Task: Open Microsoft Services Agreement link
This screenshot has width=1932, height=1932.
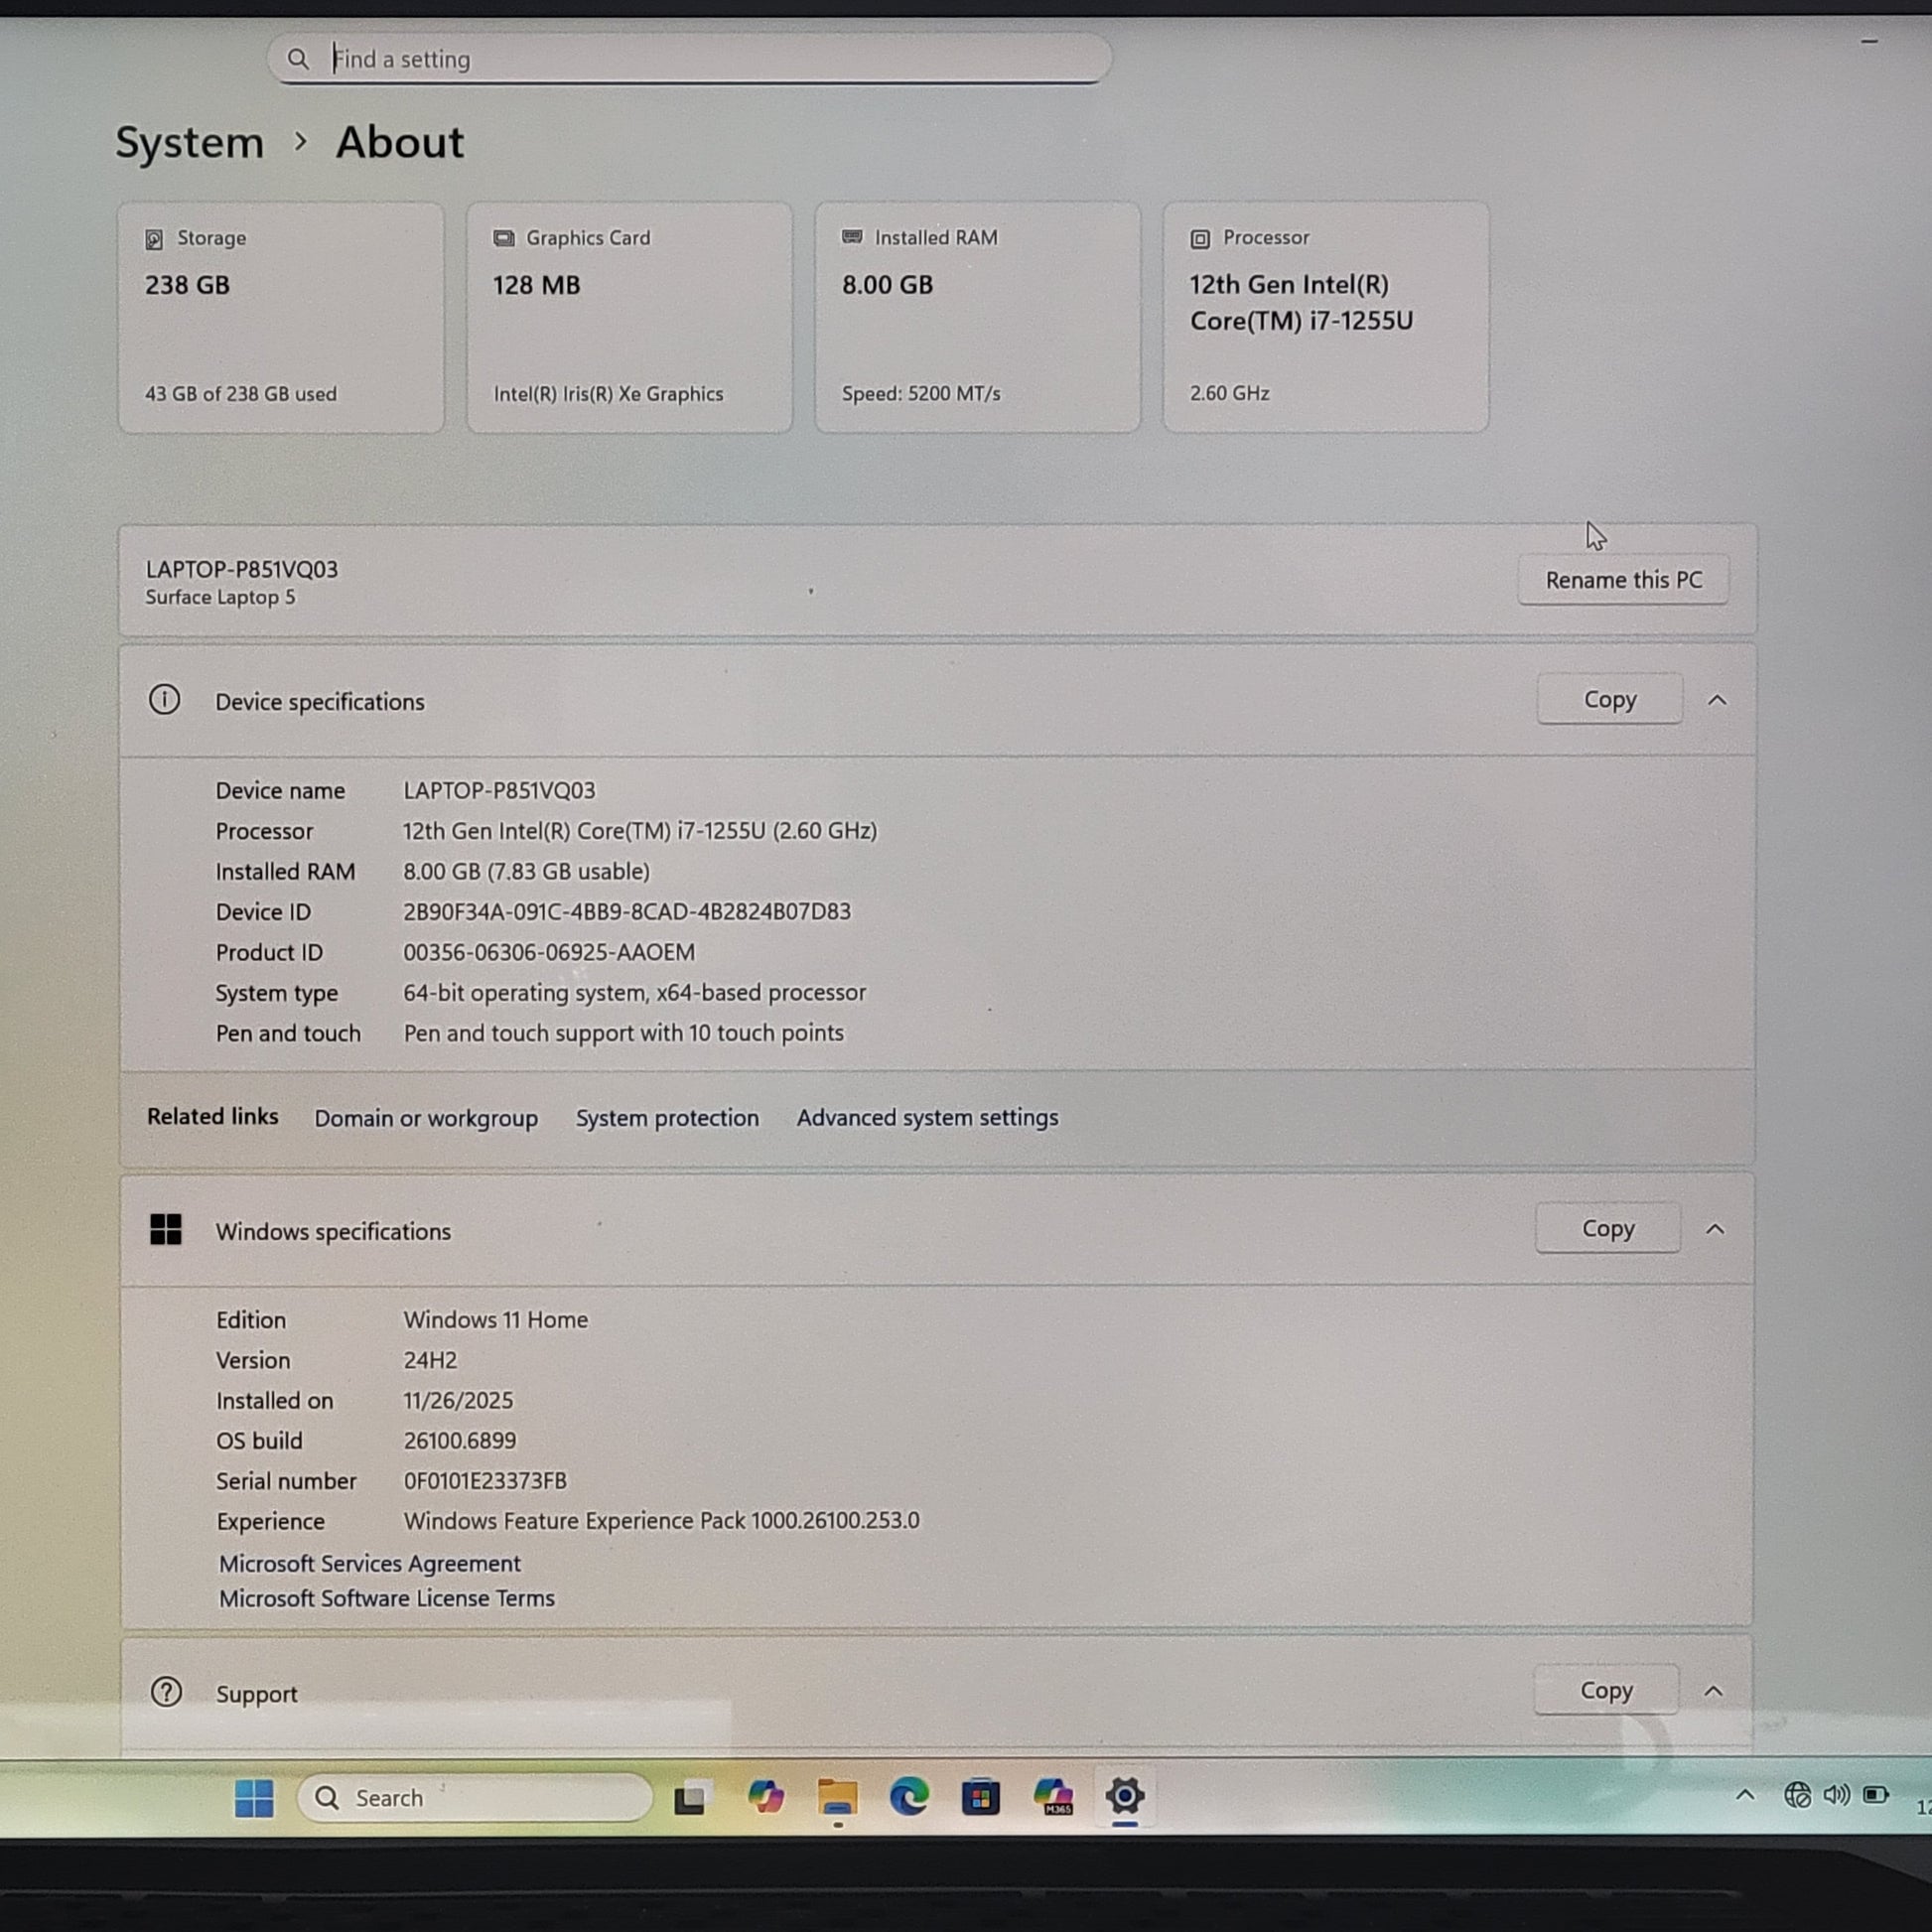Action: pos(369,1563)
